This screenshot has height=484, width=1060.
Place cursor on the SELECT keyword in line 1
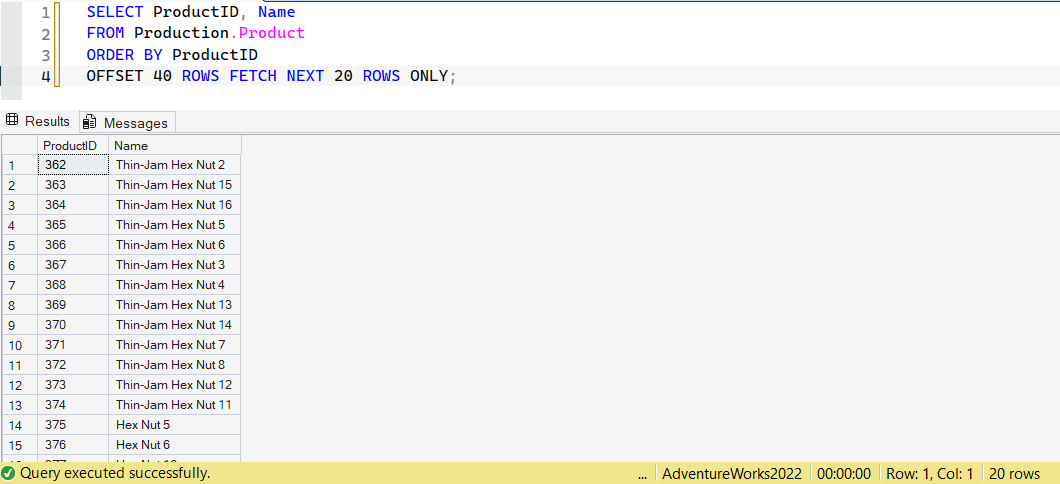[114, 12]
